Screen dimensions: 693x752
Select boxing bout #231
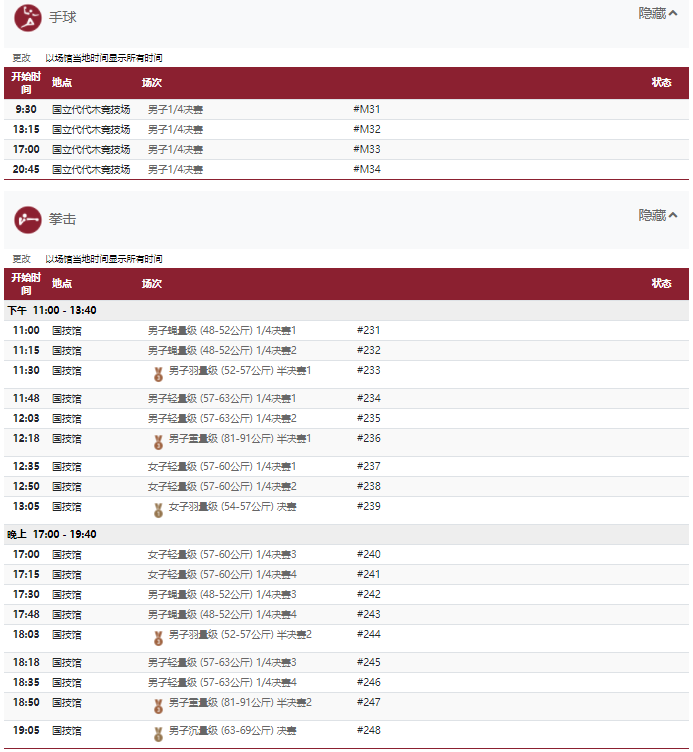point(346,330)
